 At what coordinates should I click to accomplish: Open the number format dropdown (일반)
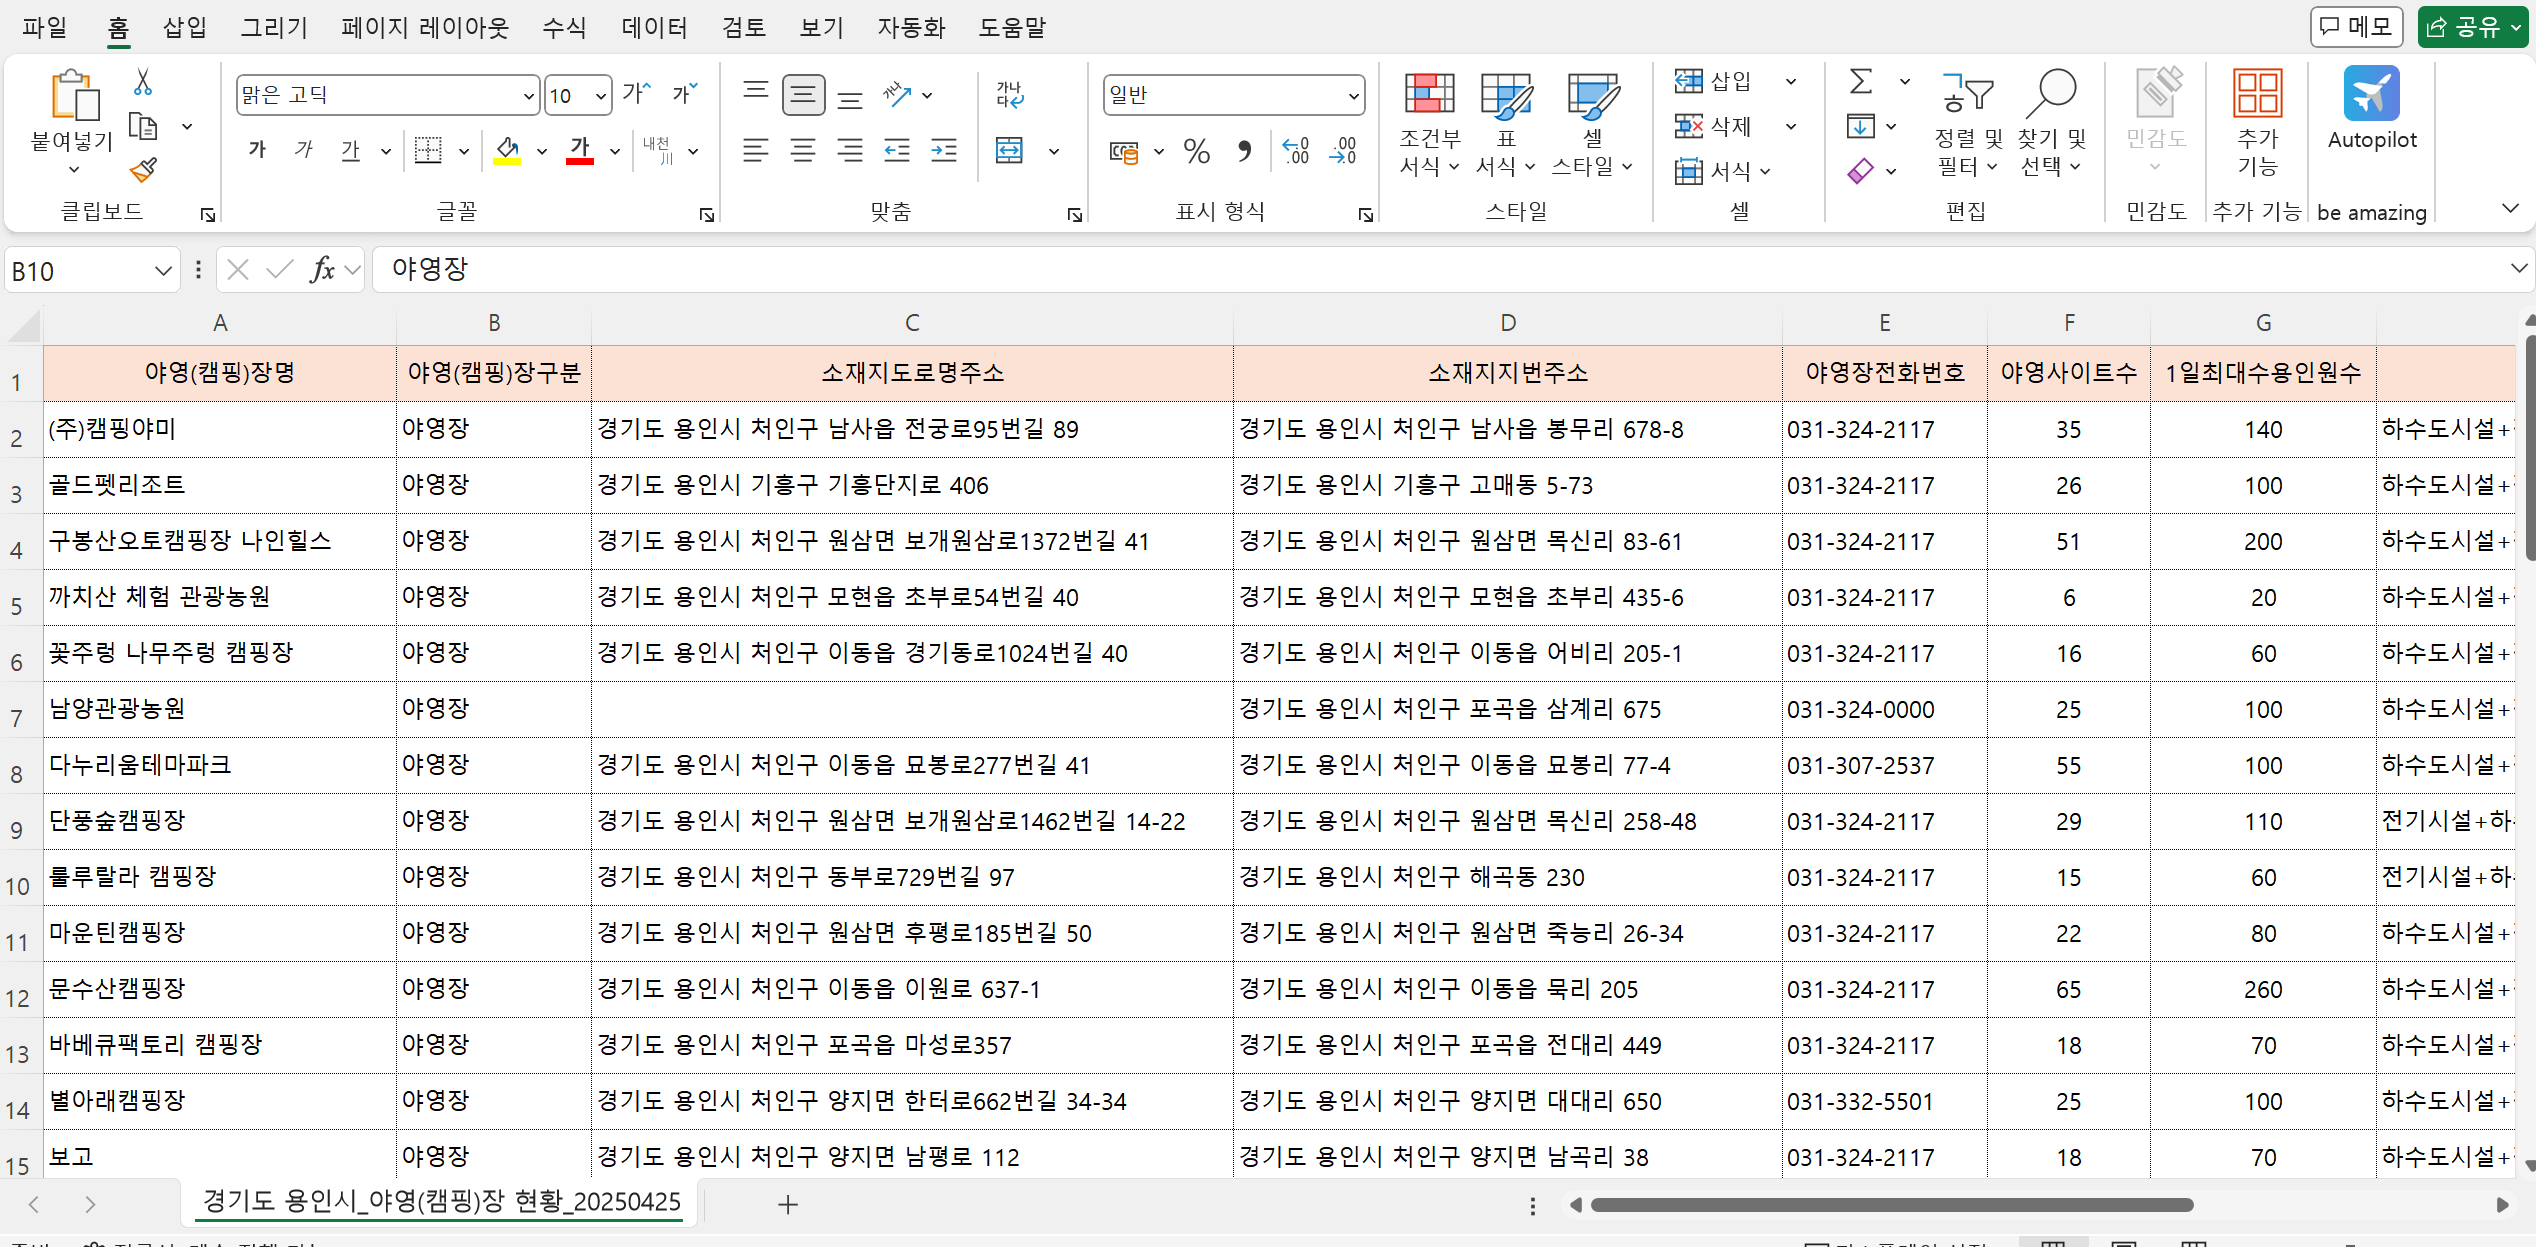point(1353,96)
